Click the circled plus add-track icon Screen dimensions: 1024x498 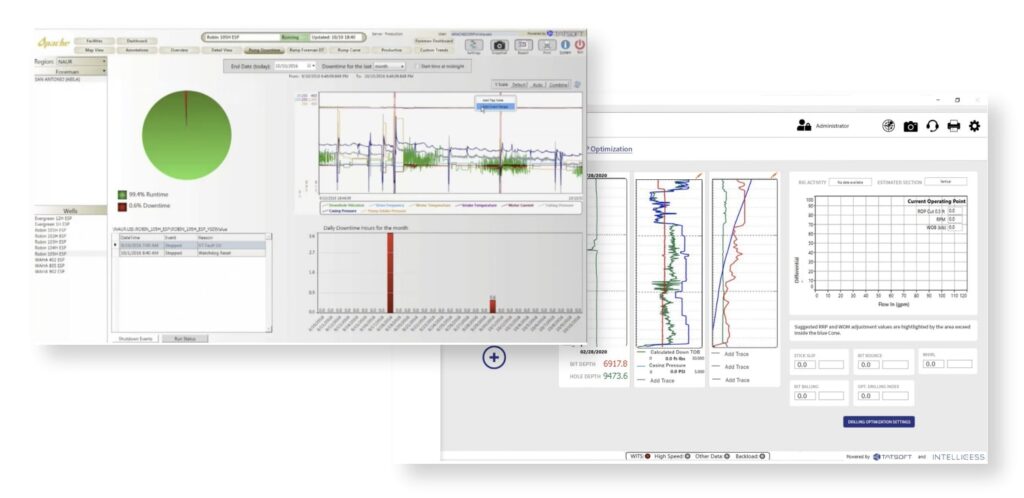click(x=496, y=357)
